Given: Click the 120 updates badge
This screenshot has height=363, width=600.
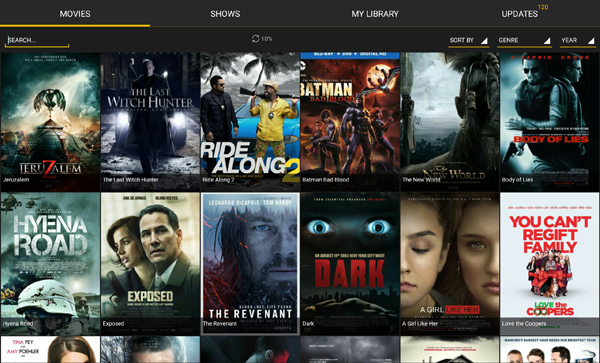Looking at the screenshot, I should (x=543, y=7).
